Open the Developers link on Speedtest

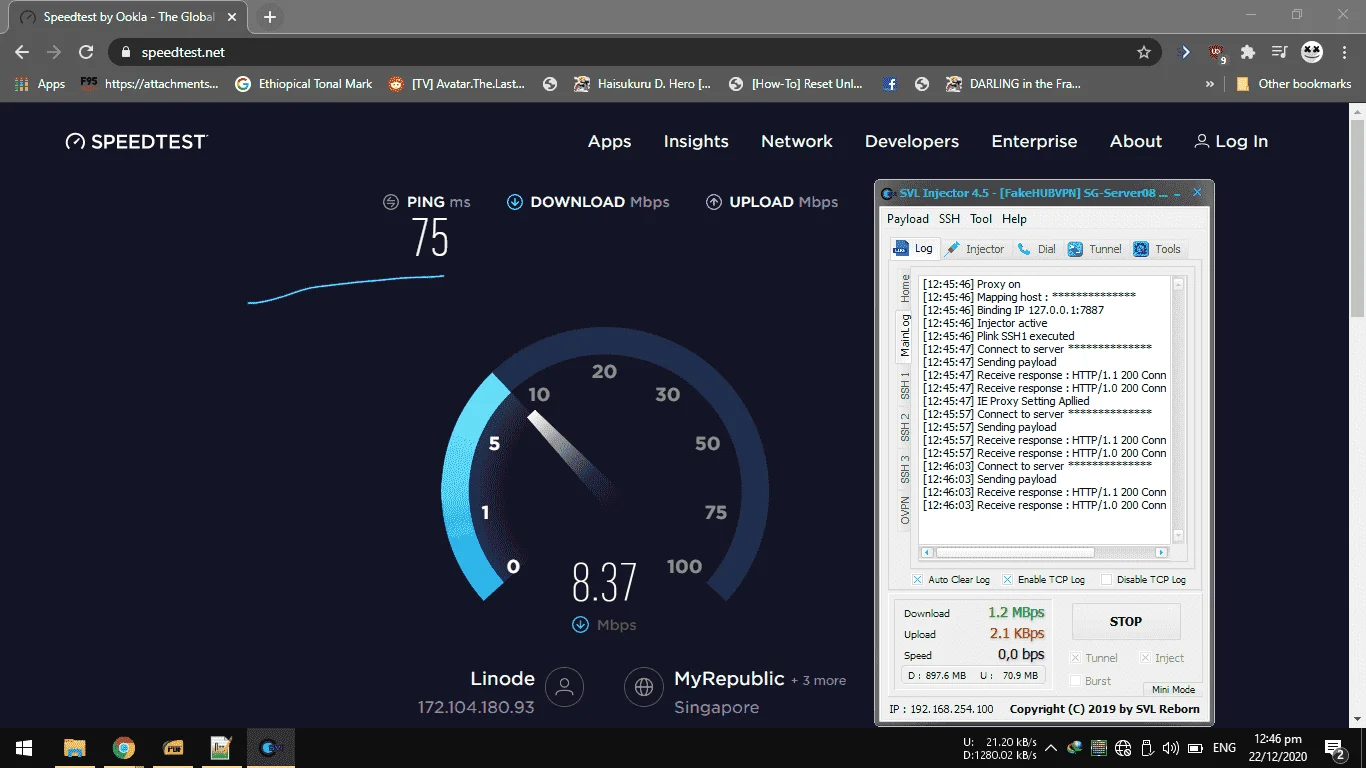tap(912, 142)
